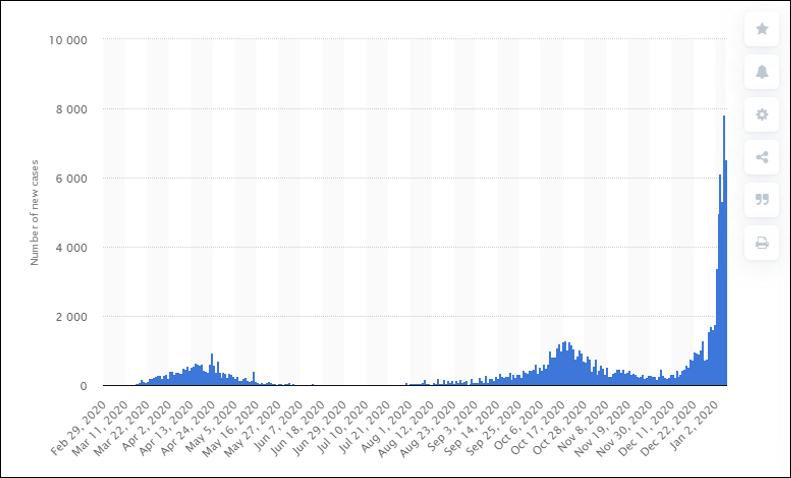Click the "Number of new cases" axis title

[x=34, y=212]
